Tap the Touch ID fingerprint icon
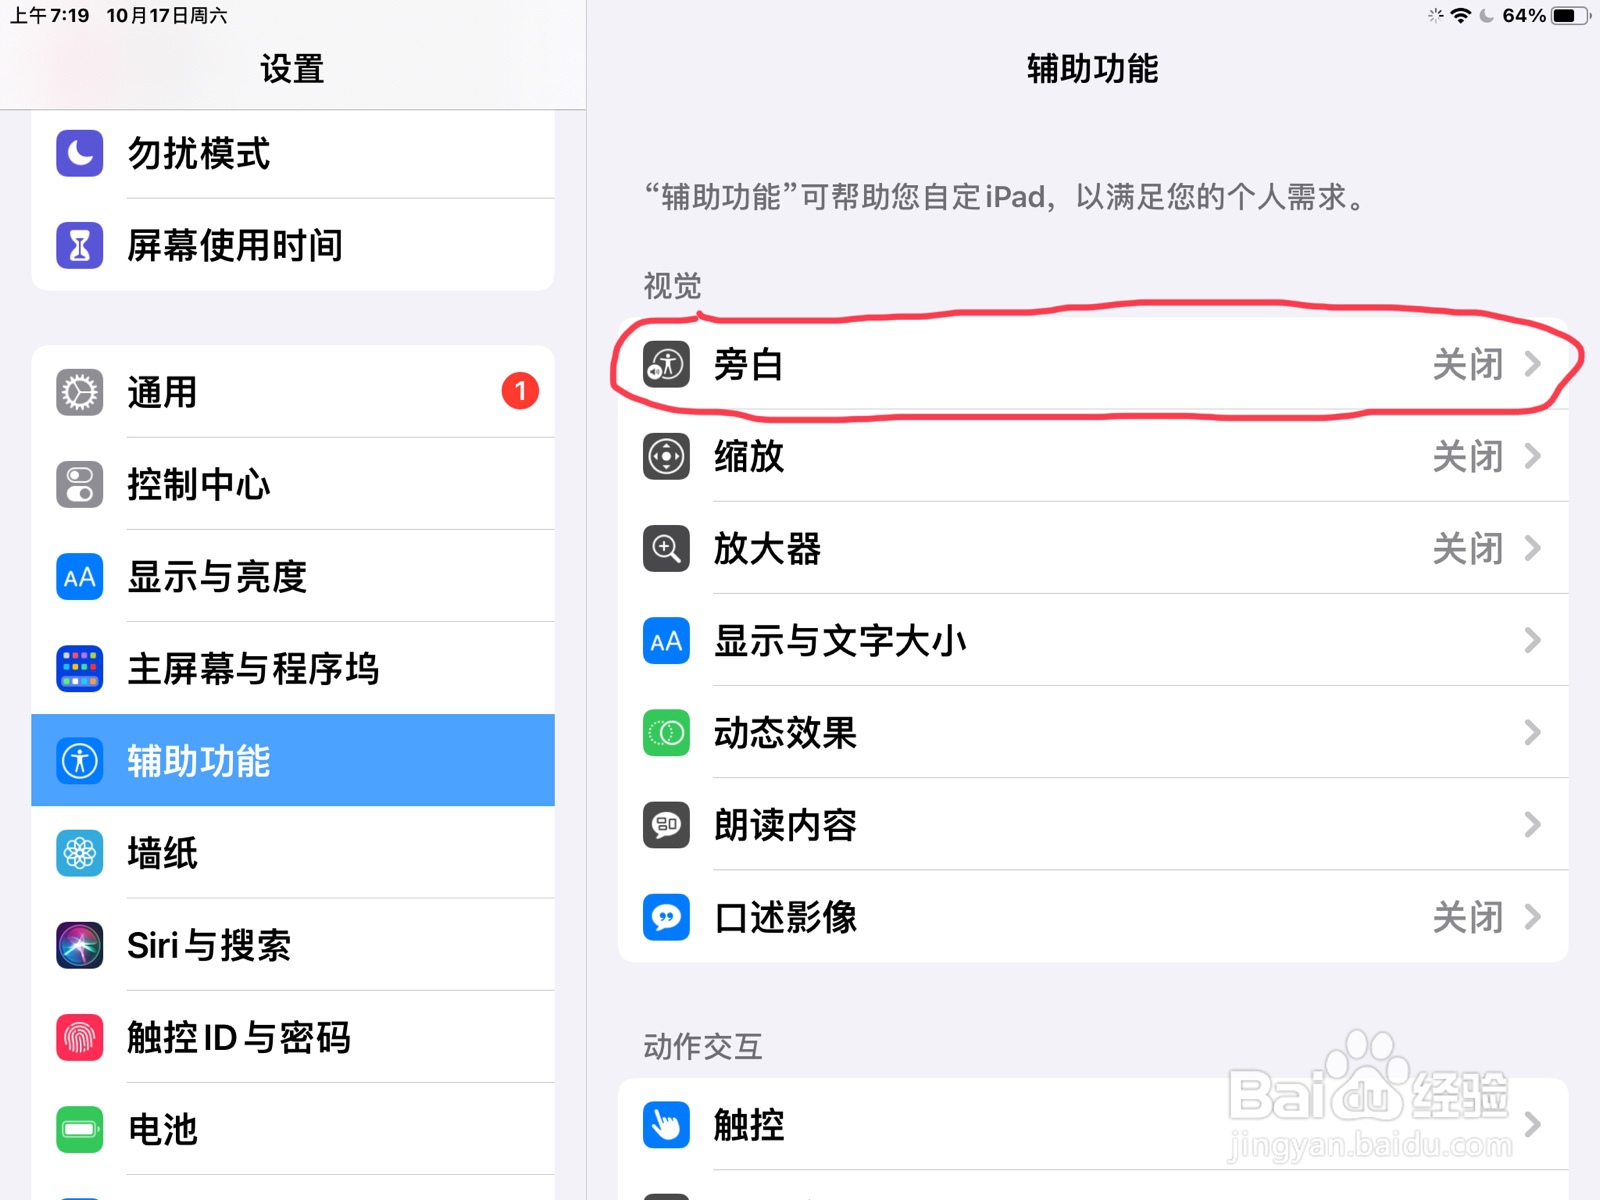Screen dimensions: 1600x1200 80,1037
